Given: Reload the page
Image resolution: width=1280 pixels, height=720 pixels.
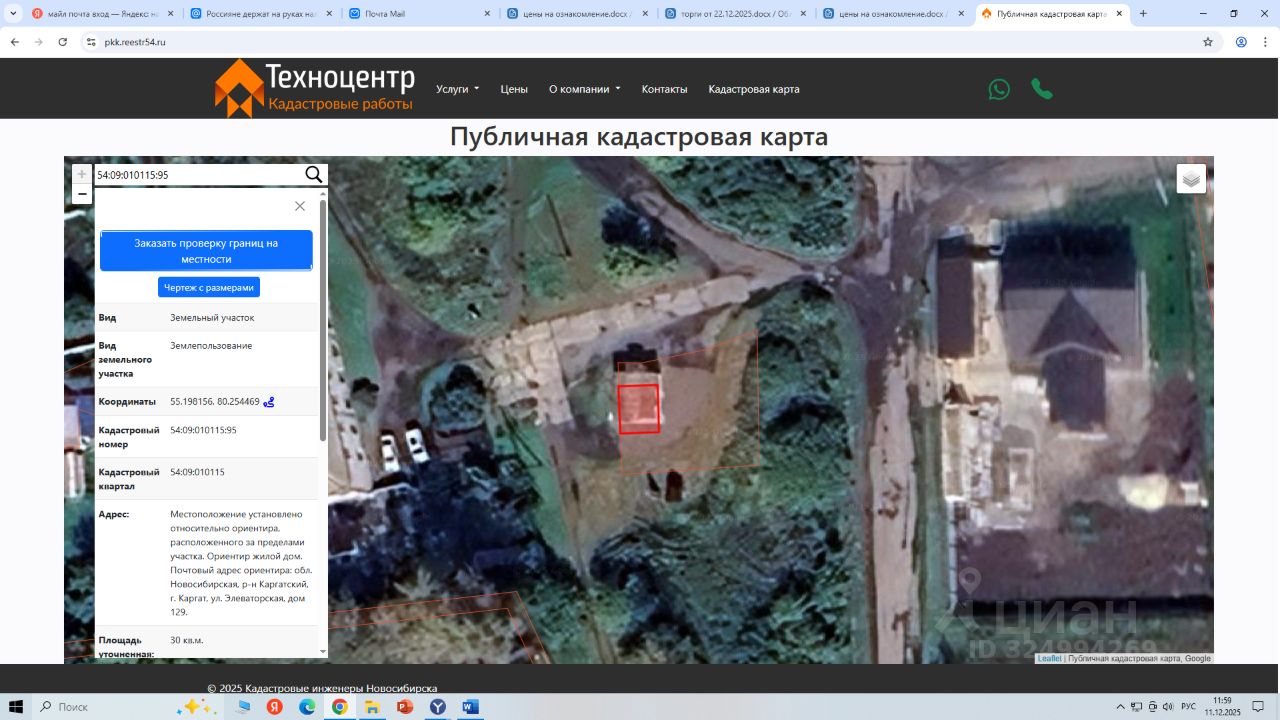Looking at the screenshot, I should (63, 42).
